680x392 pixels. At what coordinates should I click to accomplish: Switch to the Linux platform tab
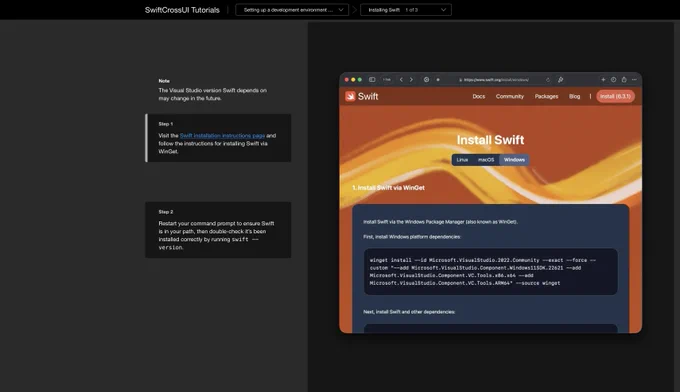(x=462, y=160)
